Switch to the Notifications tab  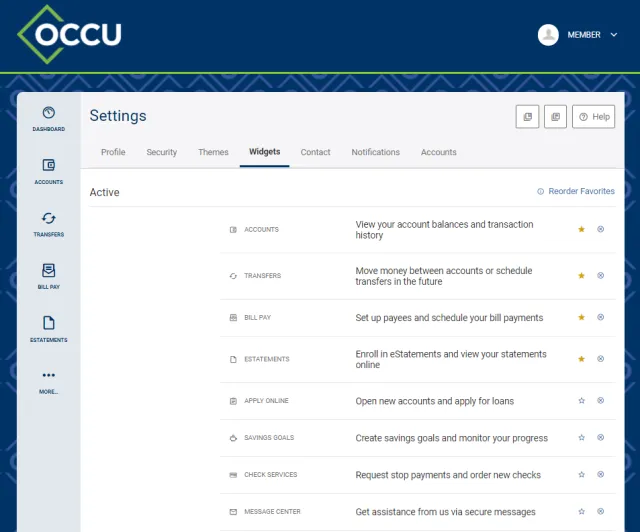point(376,152)
